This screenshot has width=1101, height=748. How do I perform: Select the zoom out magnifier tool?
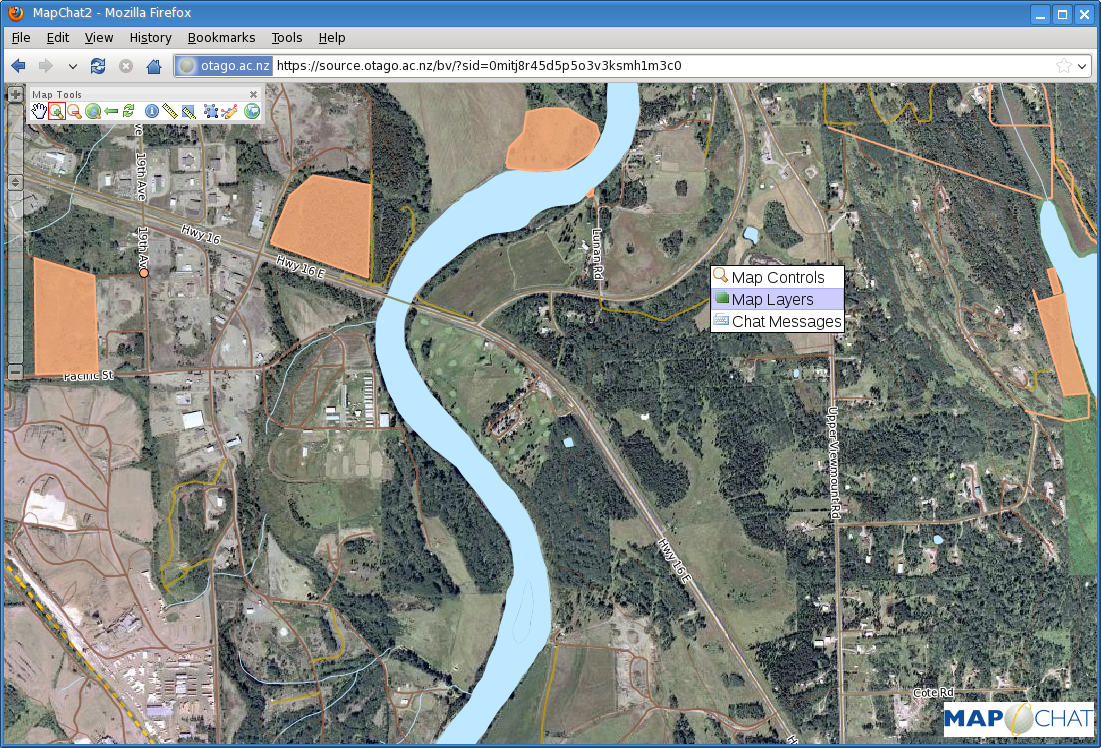pyautogui.click(x=74, y=111)
